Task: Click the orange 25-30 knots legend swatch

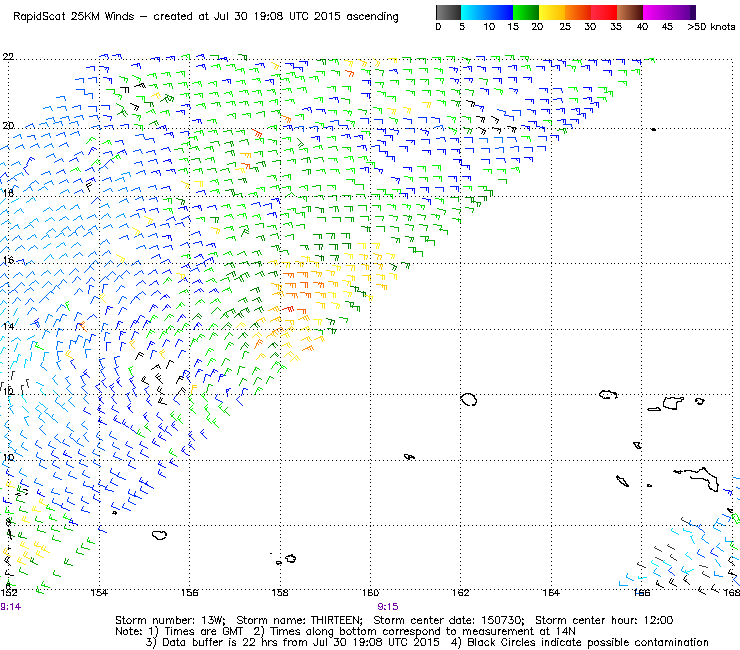Action: click(578, 12)
